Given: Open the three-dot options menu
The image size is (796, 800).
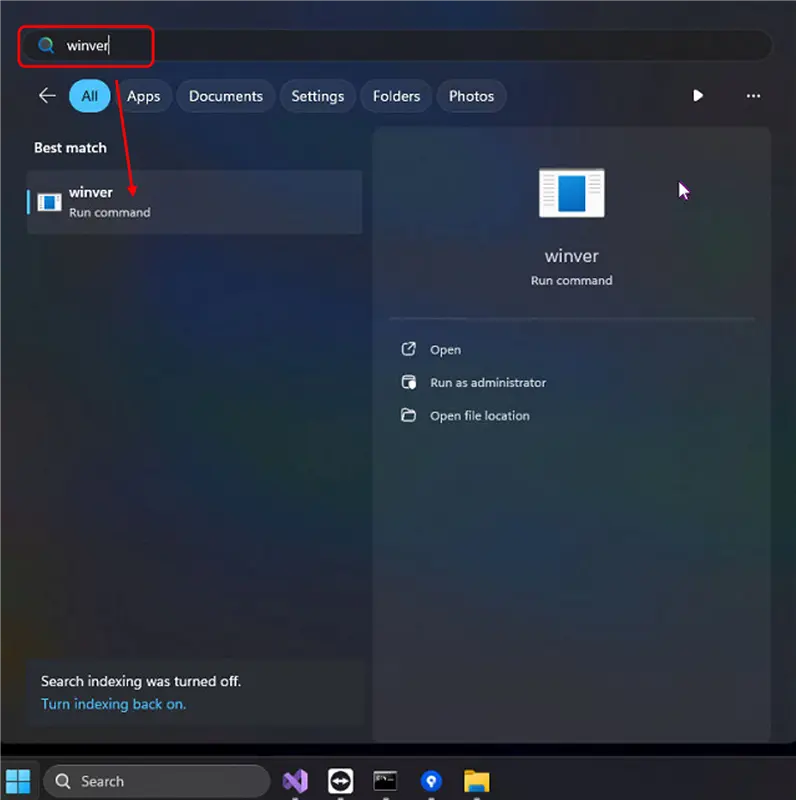Looking at the screenshot, I should coord(753,96).
